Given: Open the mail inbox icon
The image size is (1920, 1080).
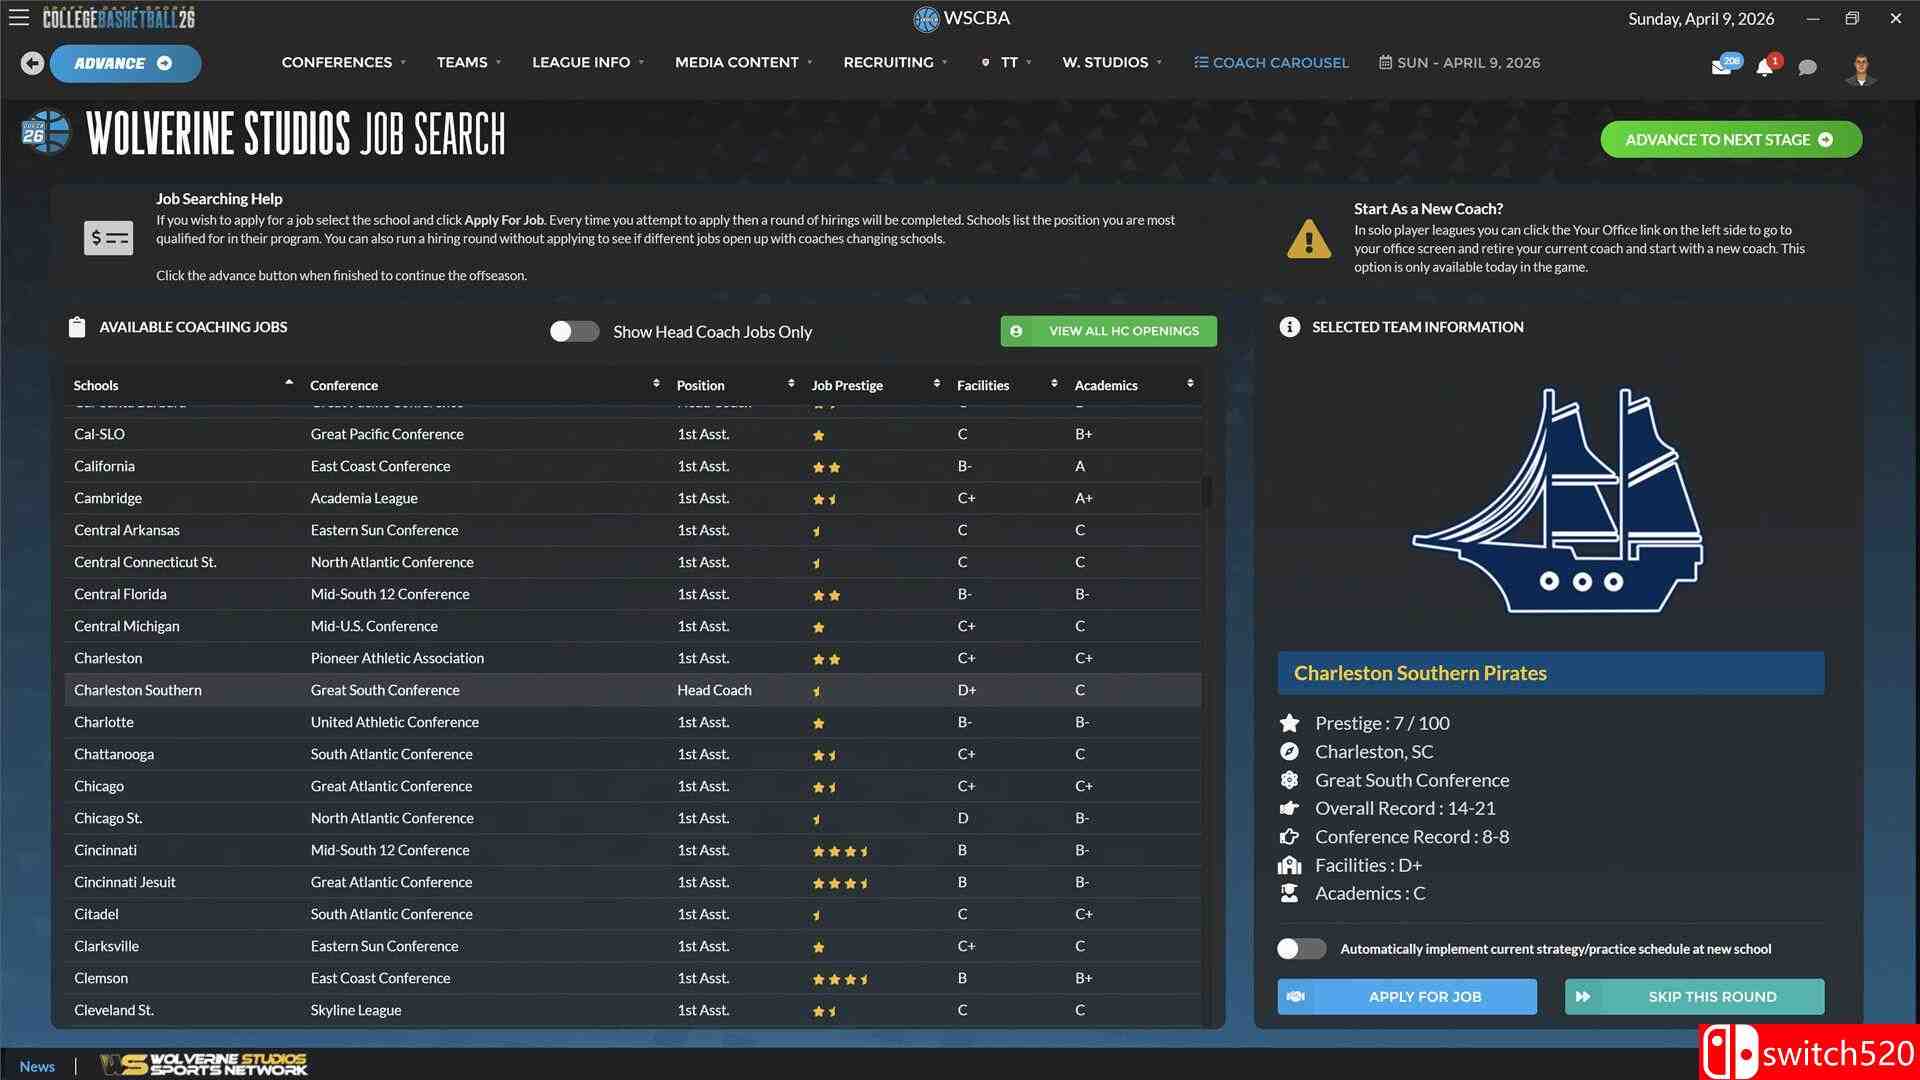Looking at the screenshot, I should pyautogui.click(x=1722, y=66).
